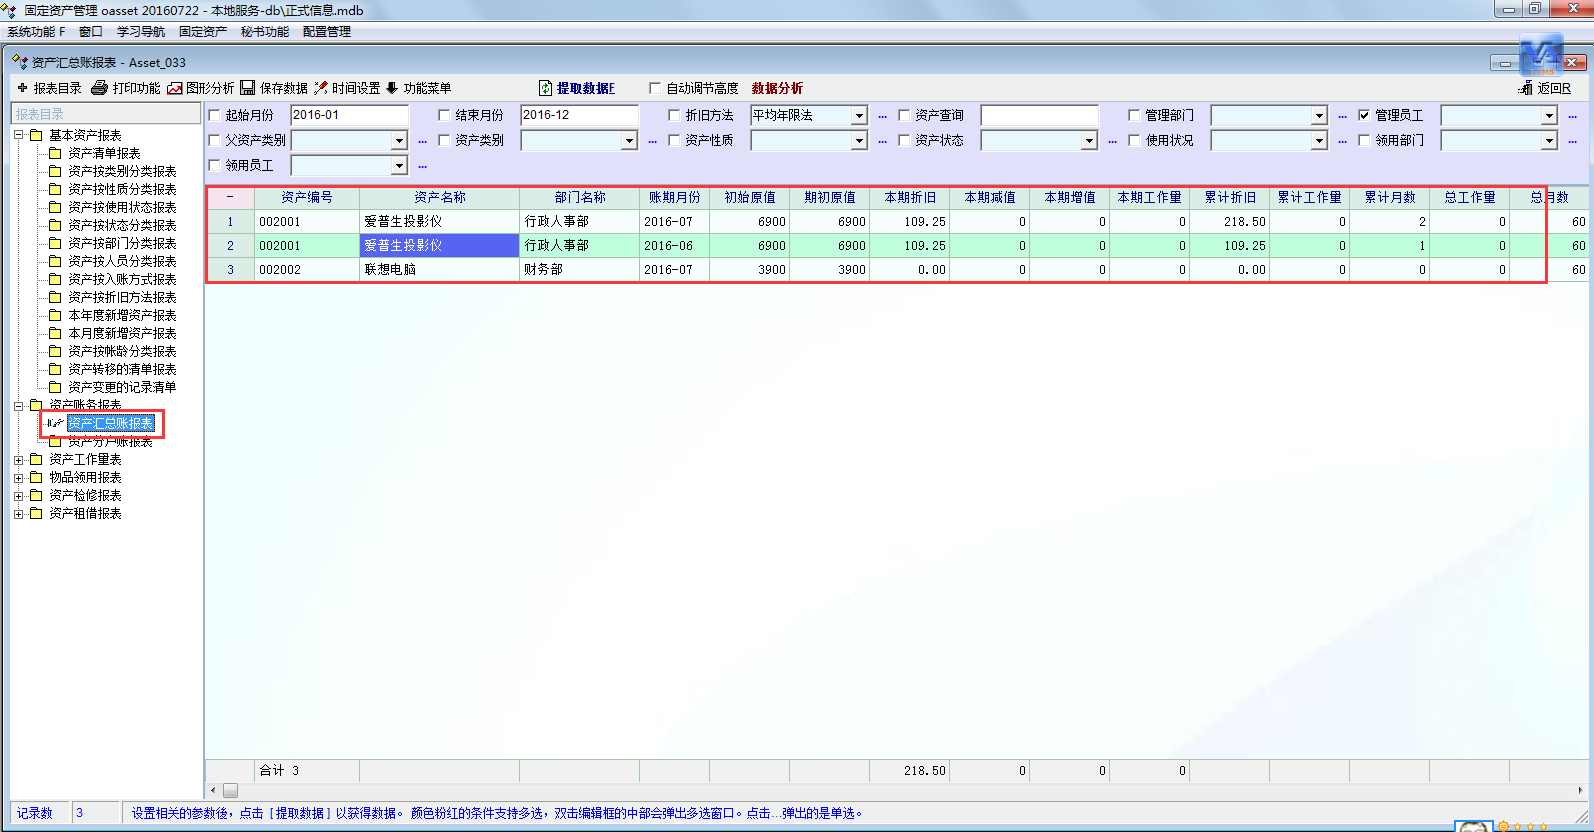
Task: Open the 图形分析 chart icon
Action: [x=175, y=88]
